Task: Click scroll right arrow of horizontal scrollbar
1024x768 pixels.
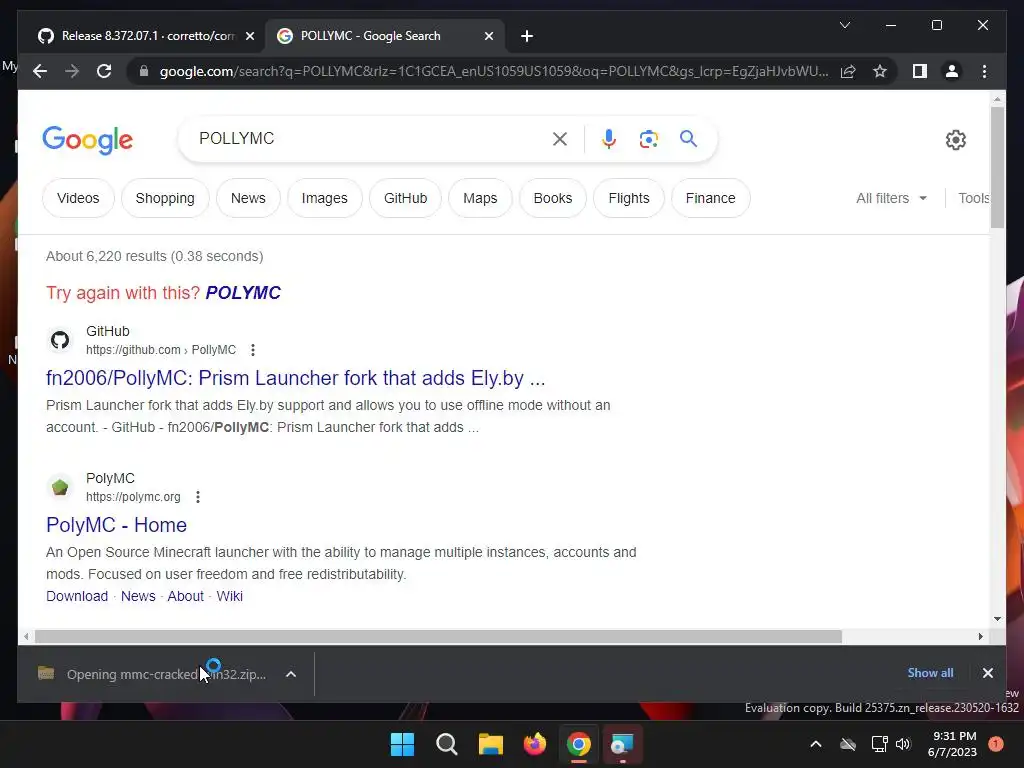Action: point(980,636)
